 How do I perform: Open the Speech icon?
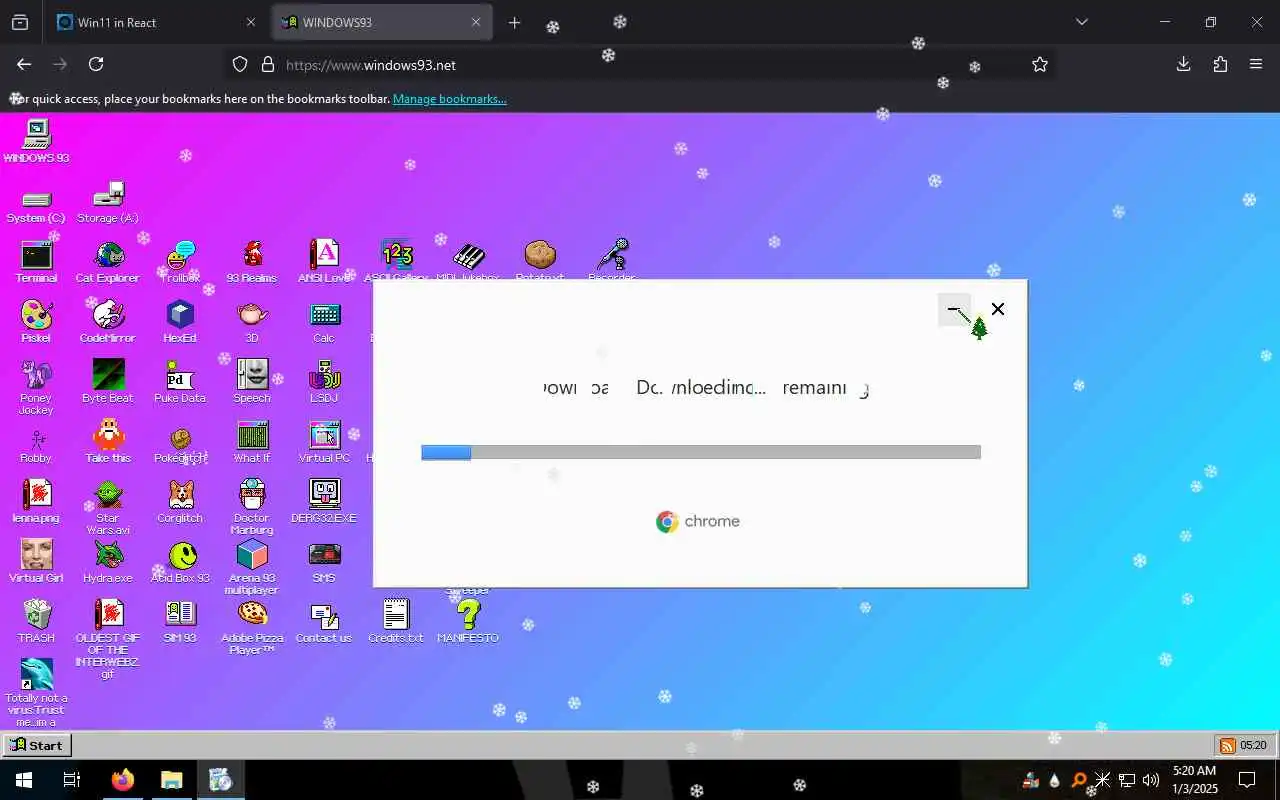point(252,383)
